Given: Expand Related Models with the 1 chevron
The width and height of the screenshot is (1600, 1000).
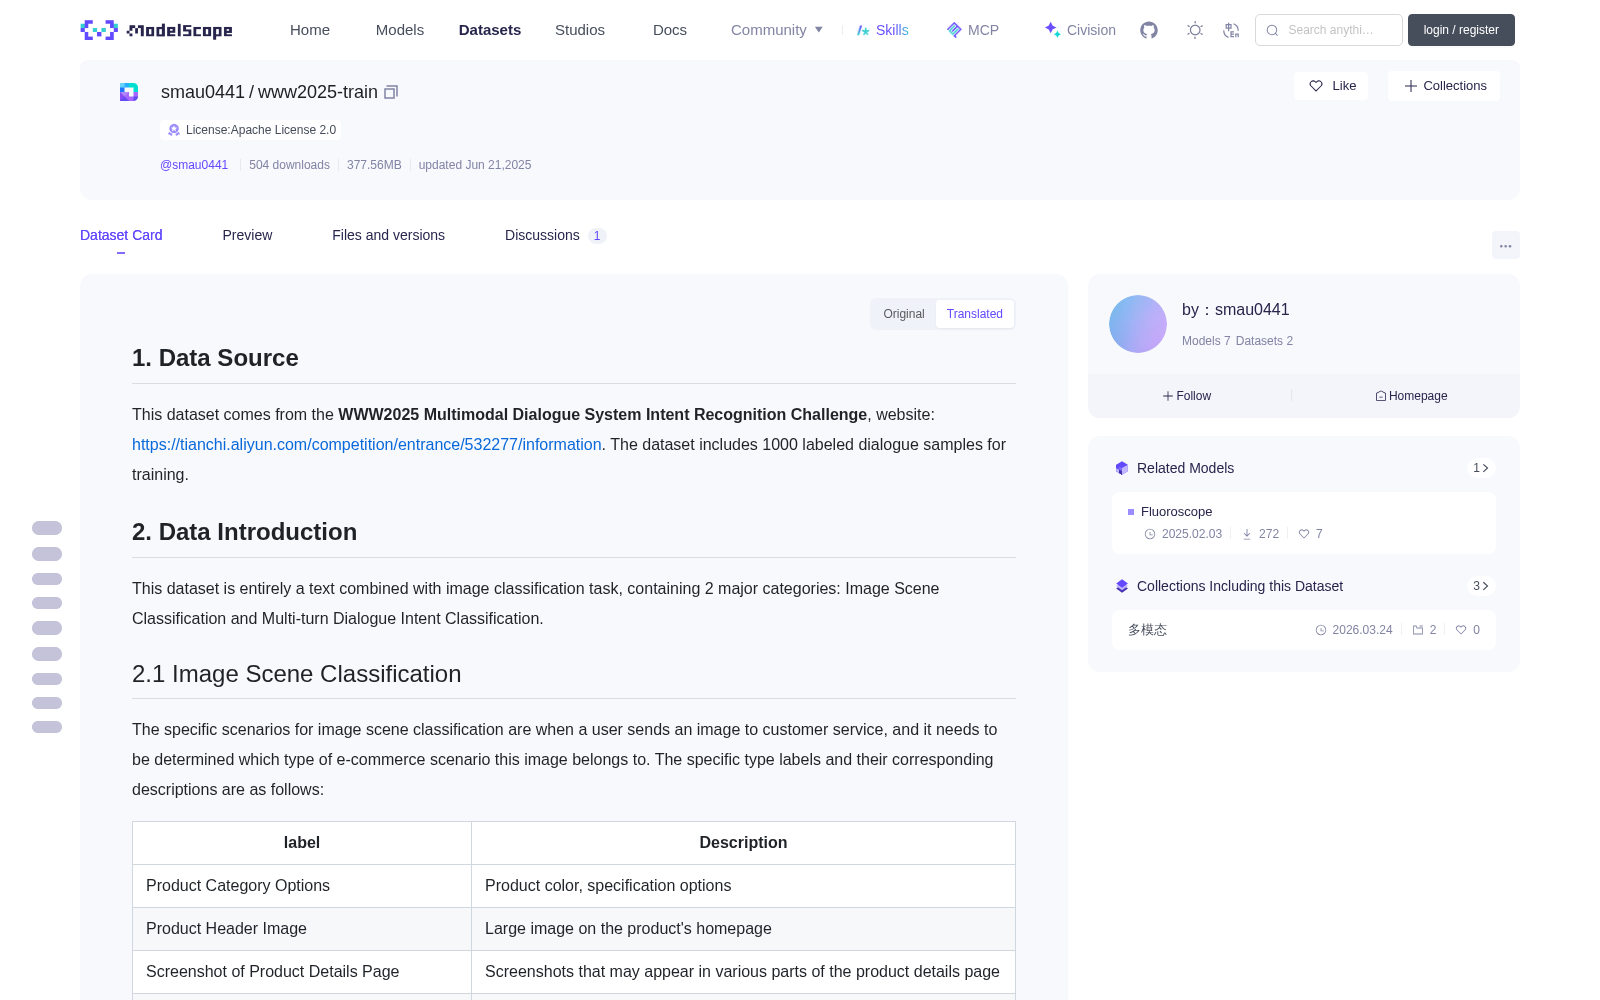Looking at the screenshot, I should [x=1481, y=468].
